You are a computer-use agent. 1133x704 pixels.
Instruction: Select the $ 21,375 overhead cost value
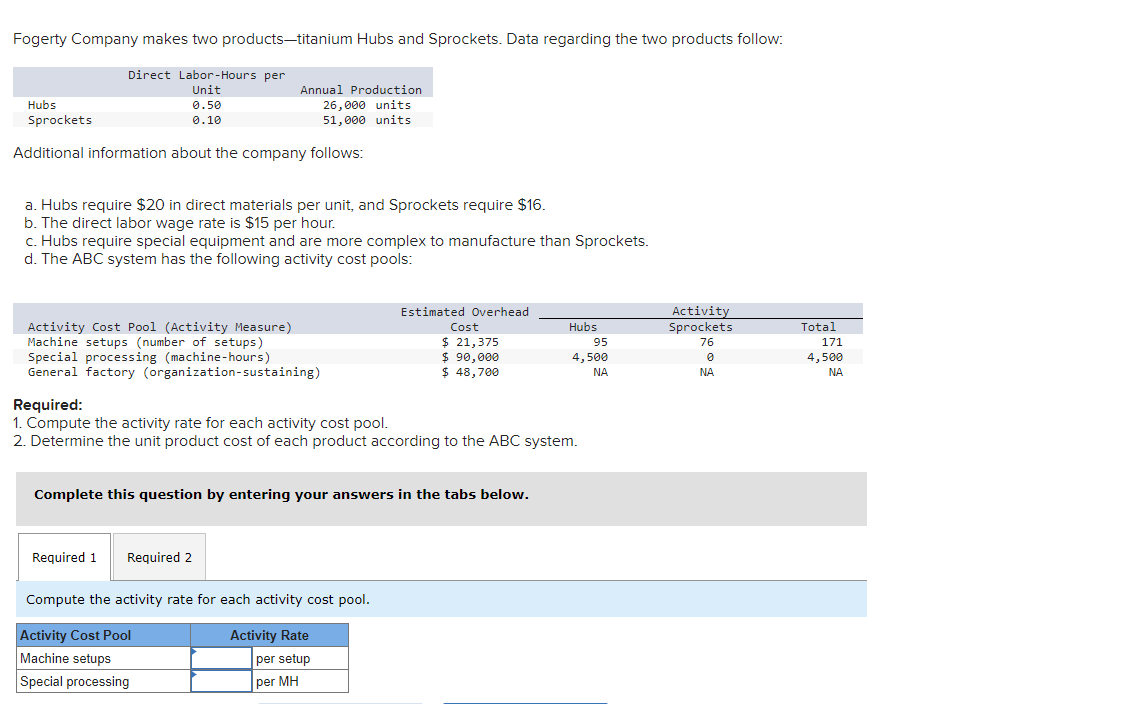click(x=470, y=342)
